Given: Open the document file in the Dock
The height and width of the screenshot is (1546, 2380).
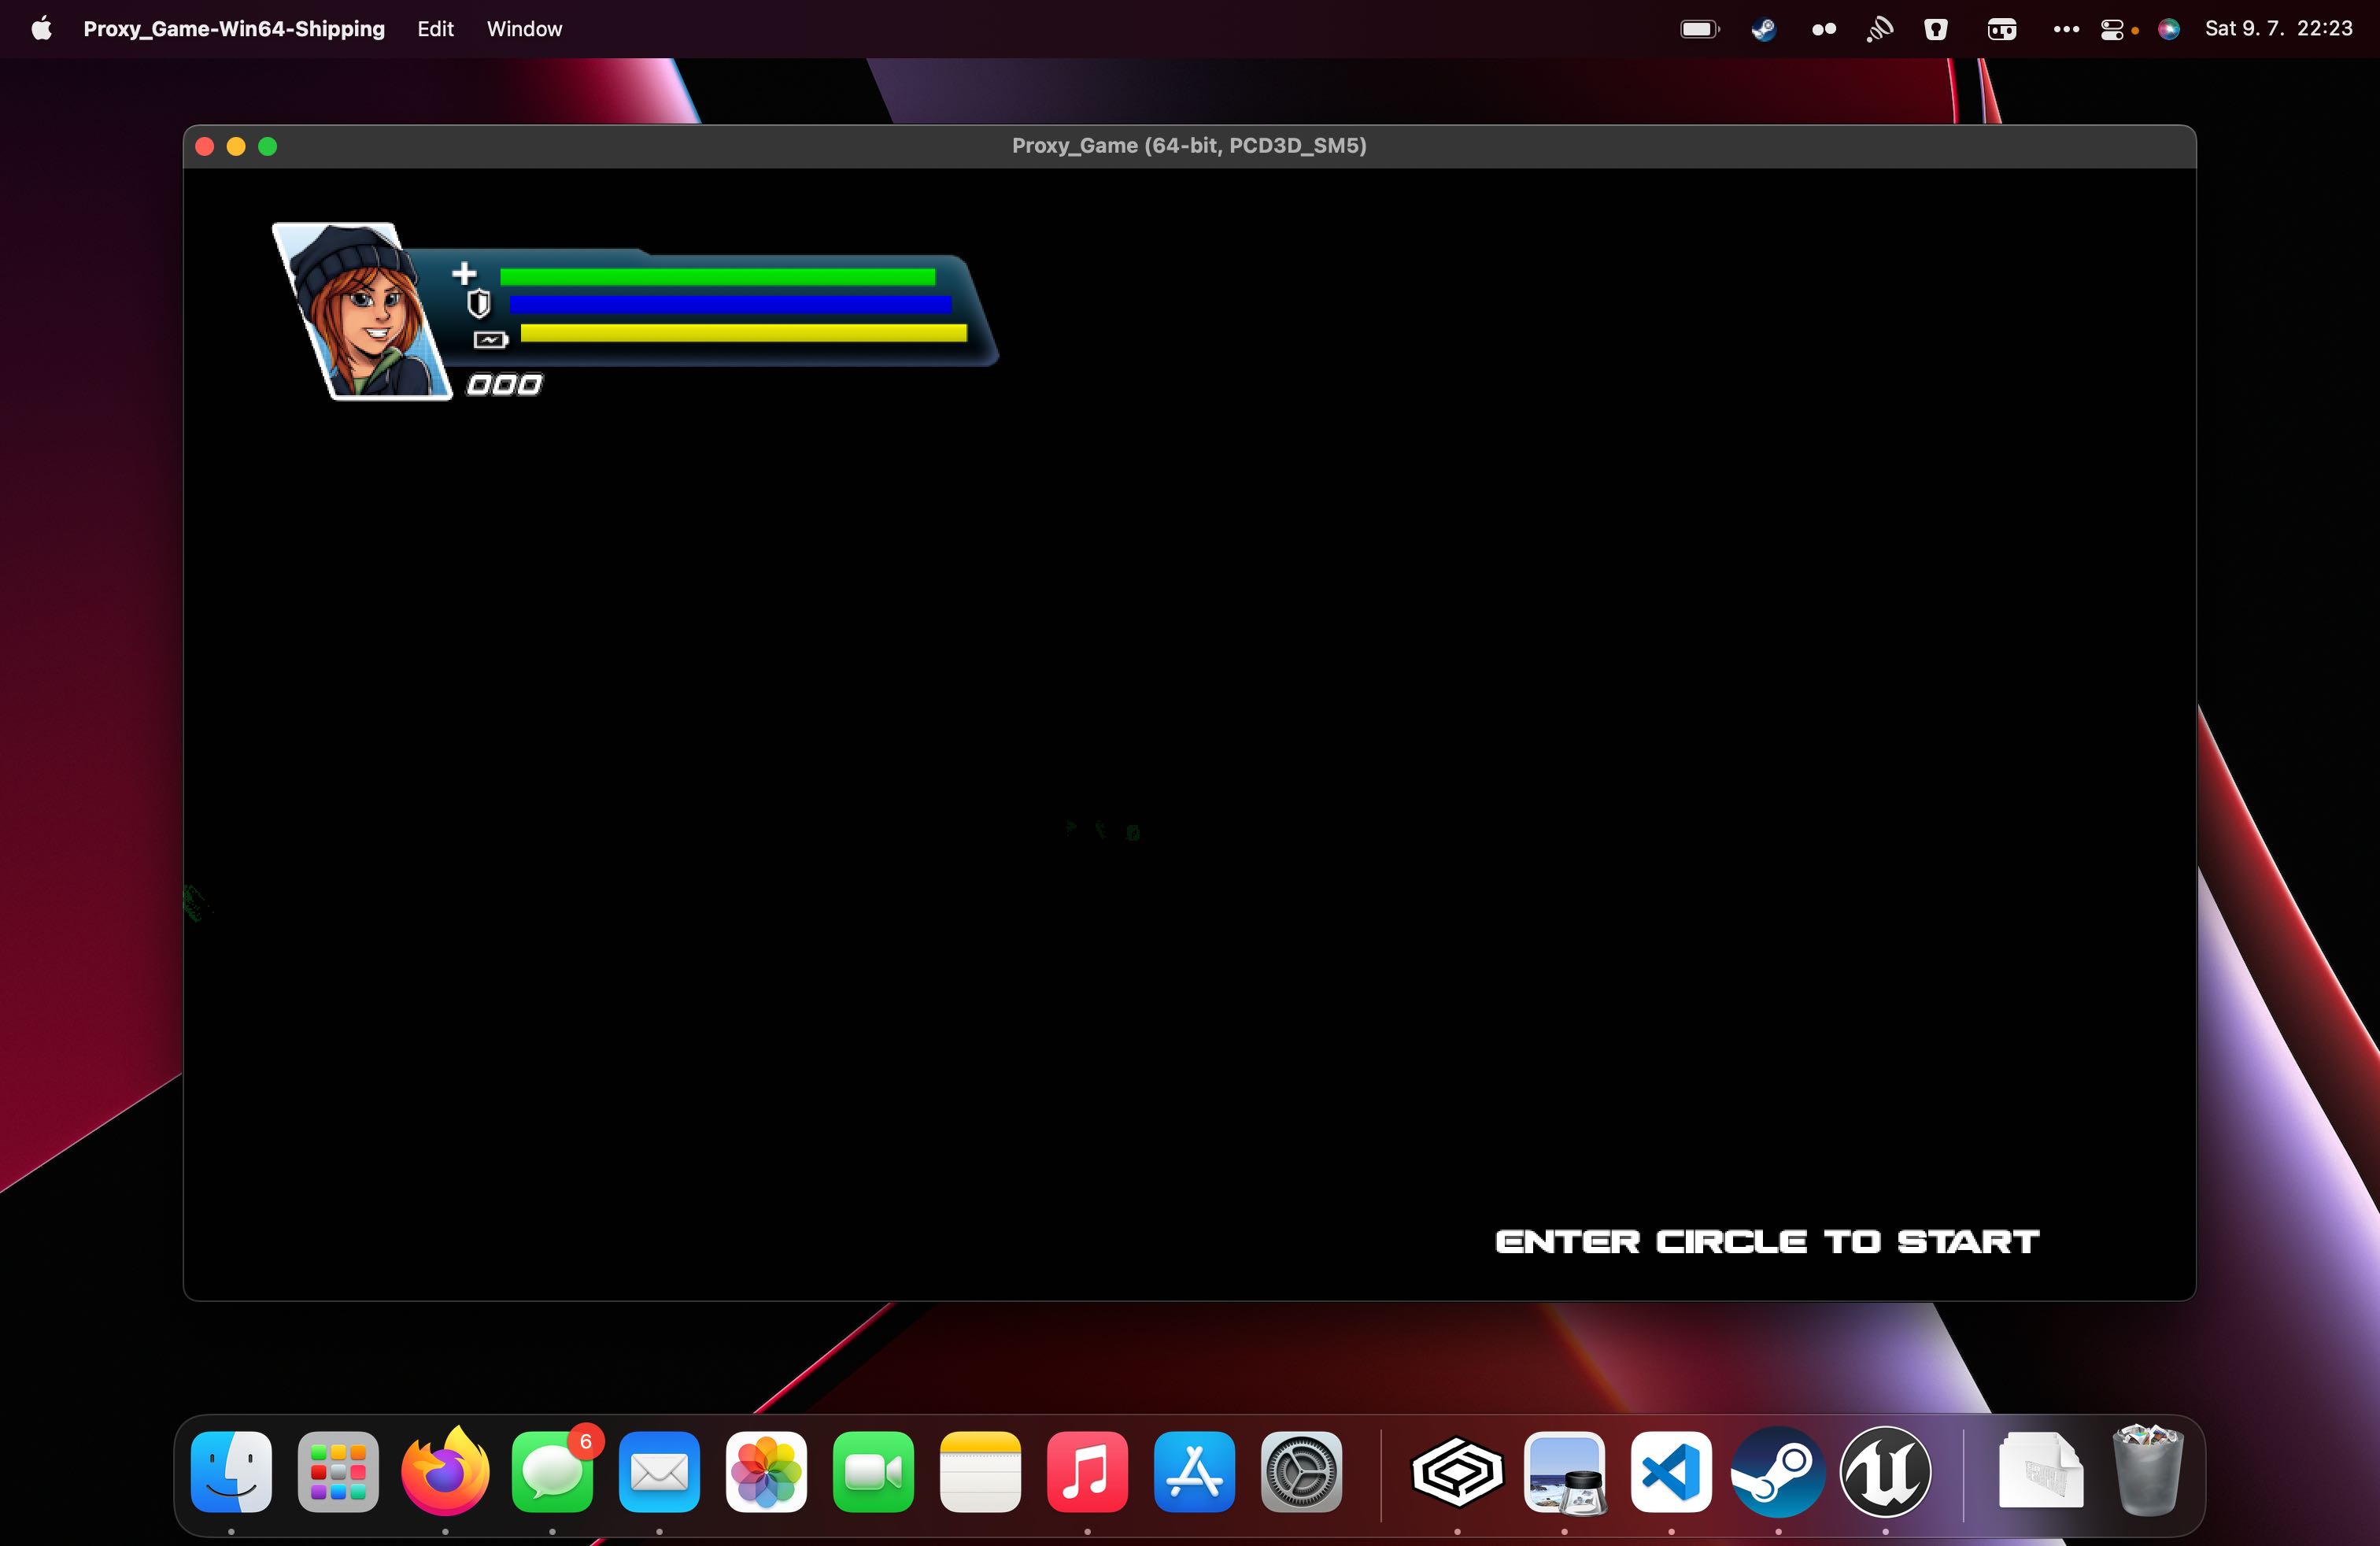Looking at the screenshot, I should tap(2041, 1471).
